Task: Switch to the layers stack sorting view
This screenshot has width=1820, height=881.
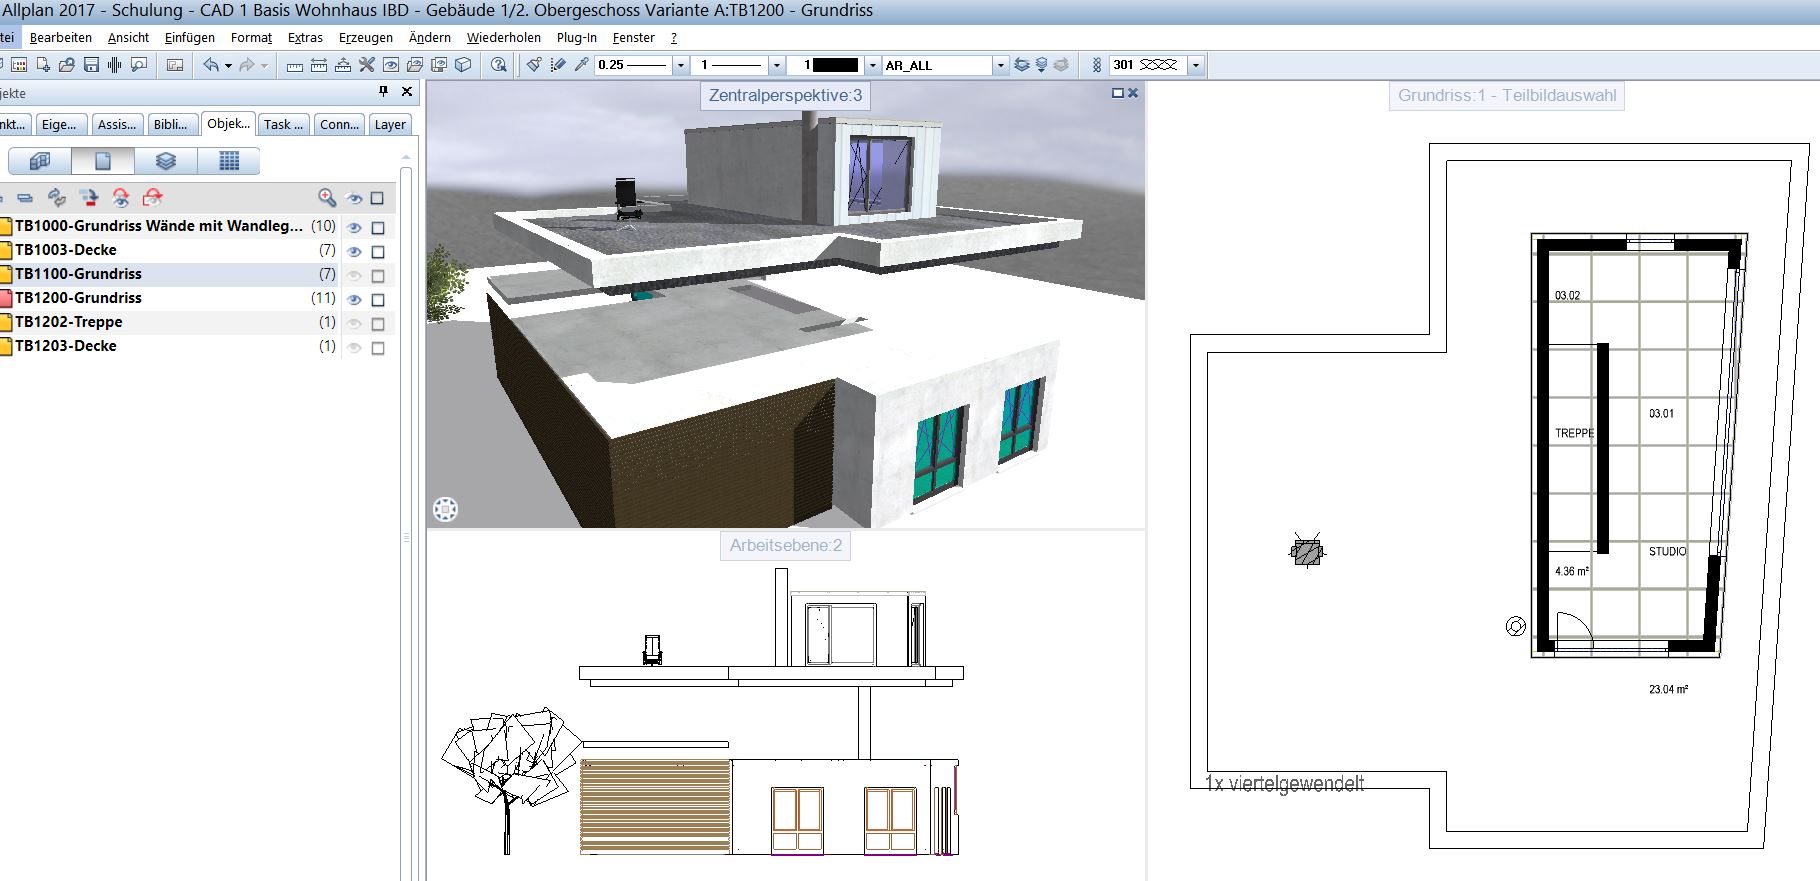Action: 166,161
